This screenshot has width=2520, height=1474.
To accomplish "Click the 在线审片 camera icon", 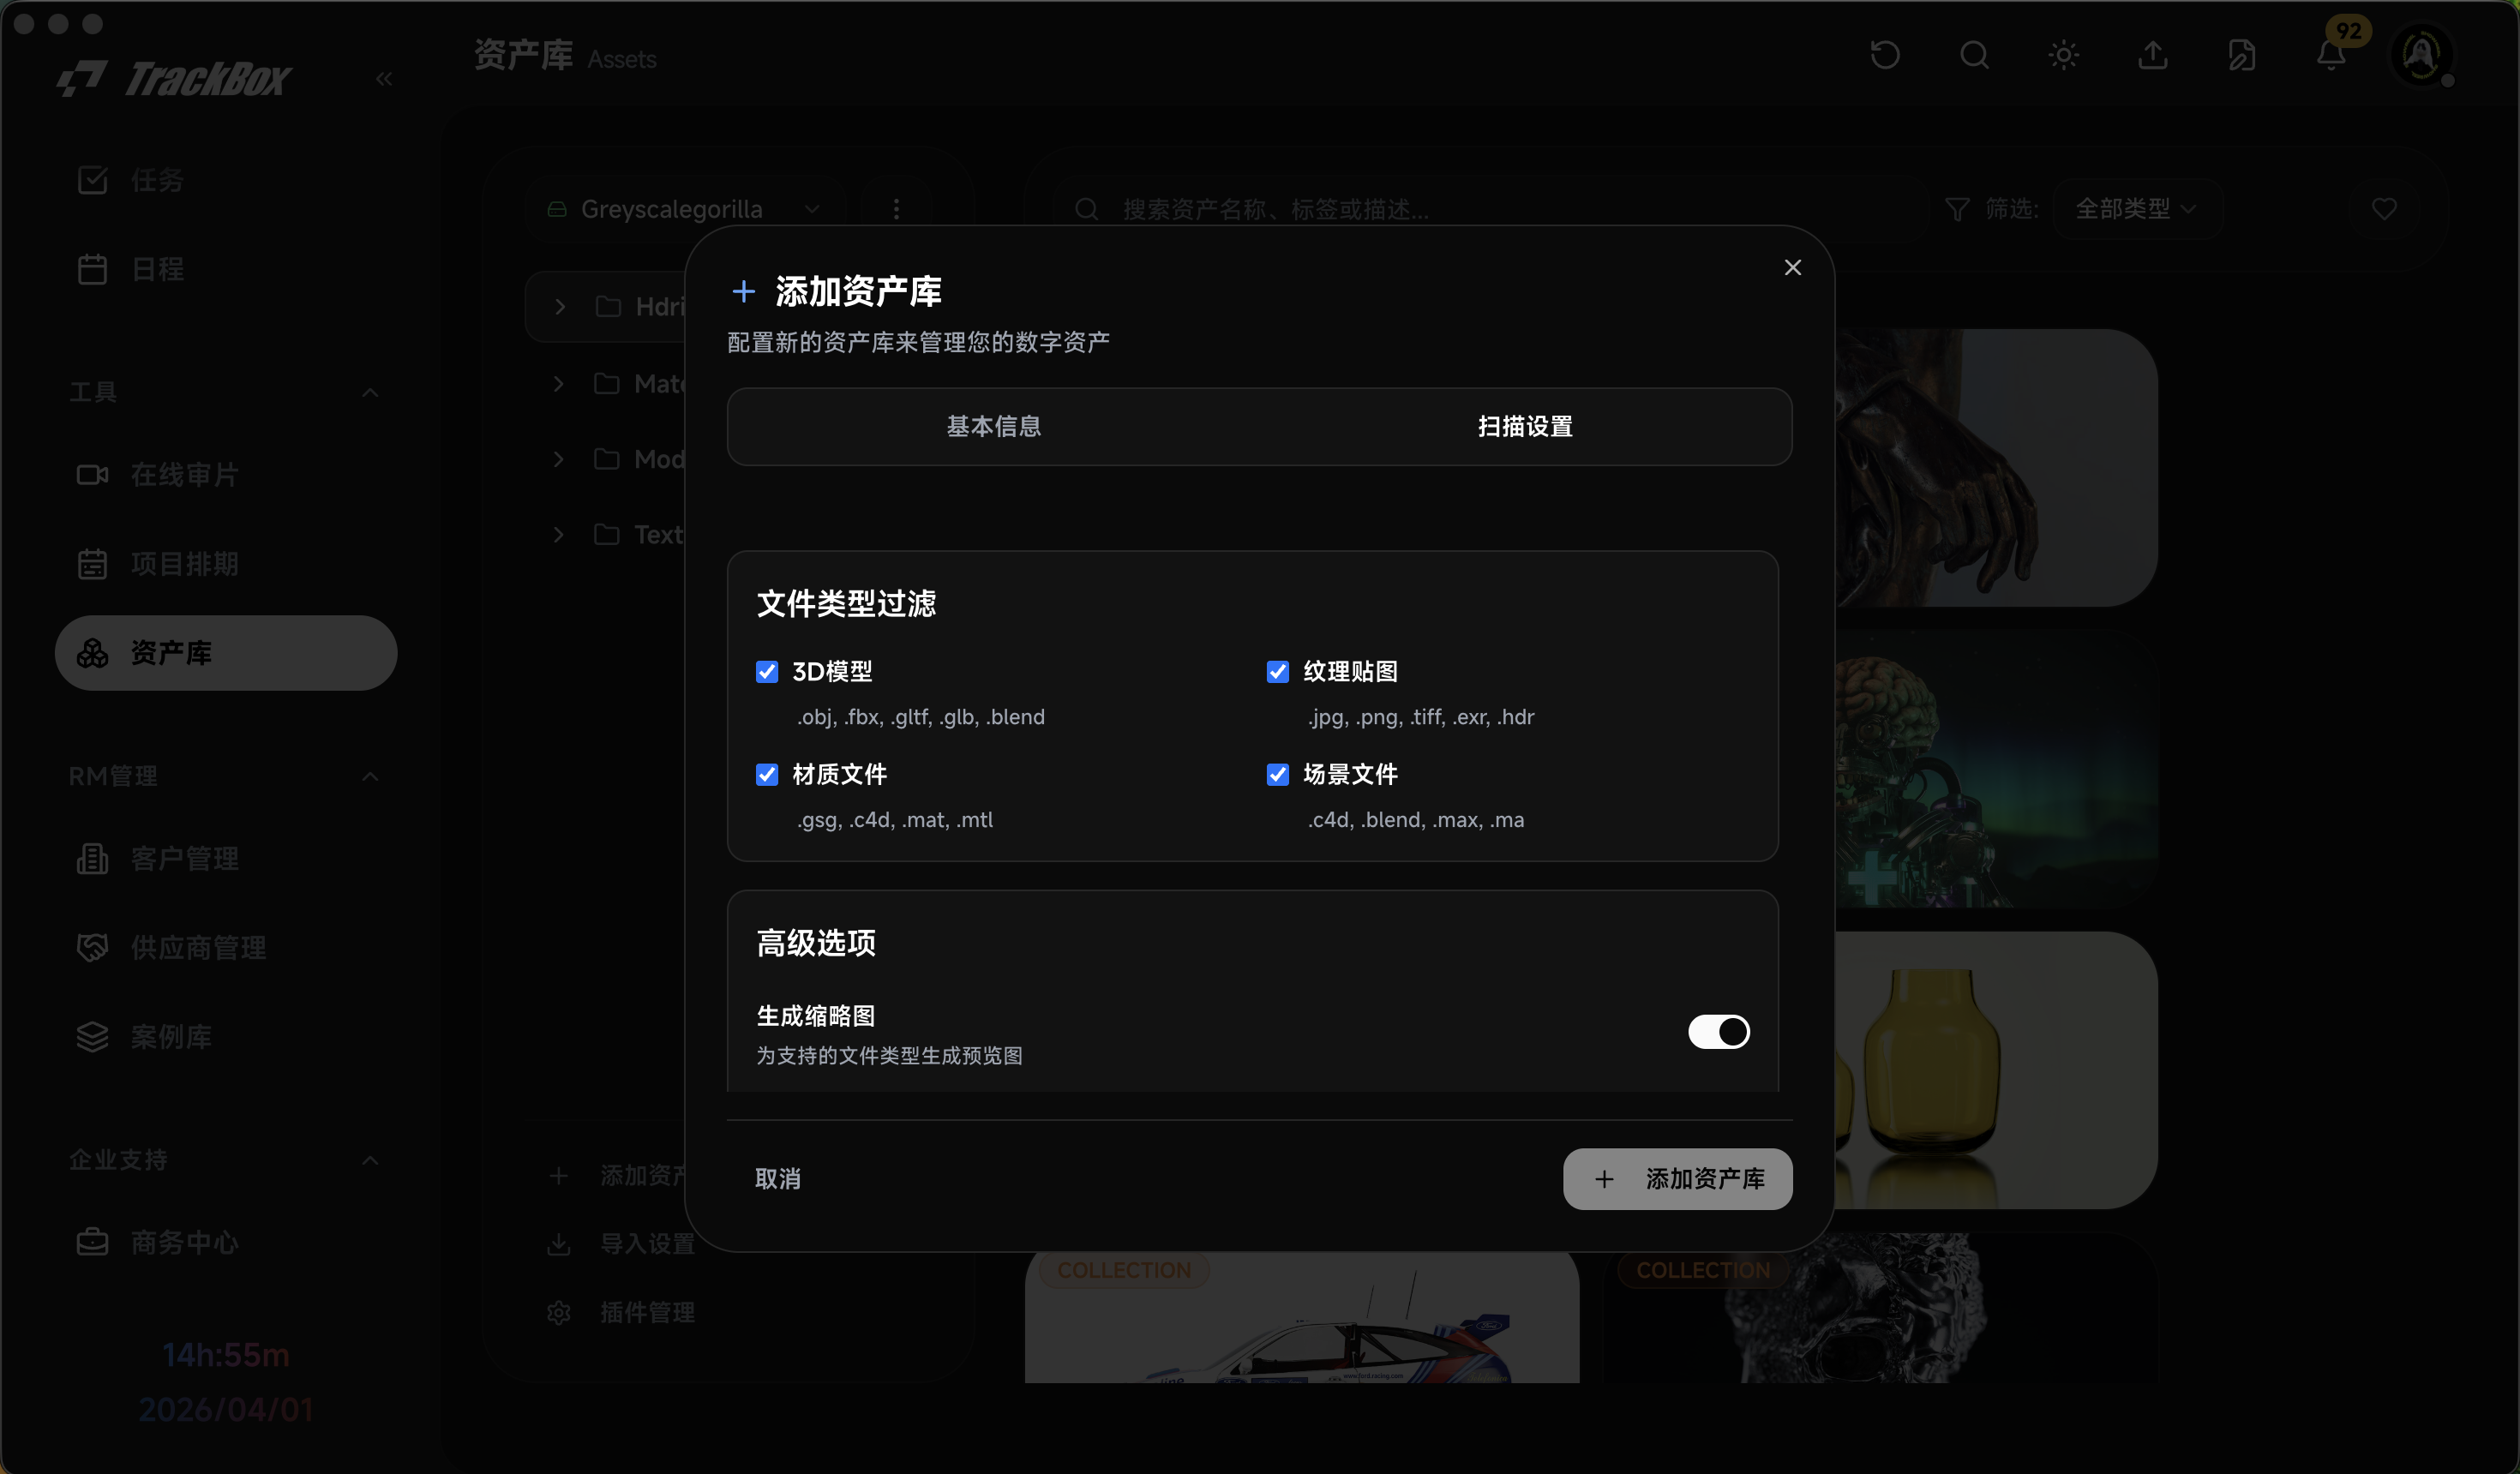I will (92, 475).
